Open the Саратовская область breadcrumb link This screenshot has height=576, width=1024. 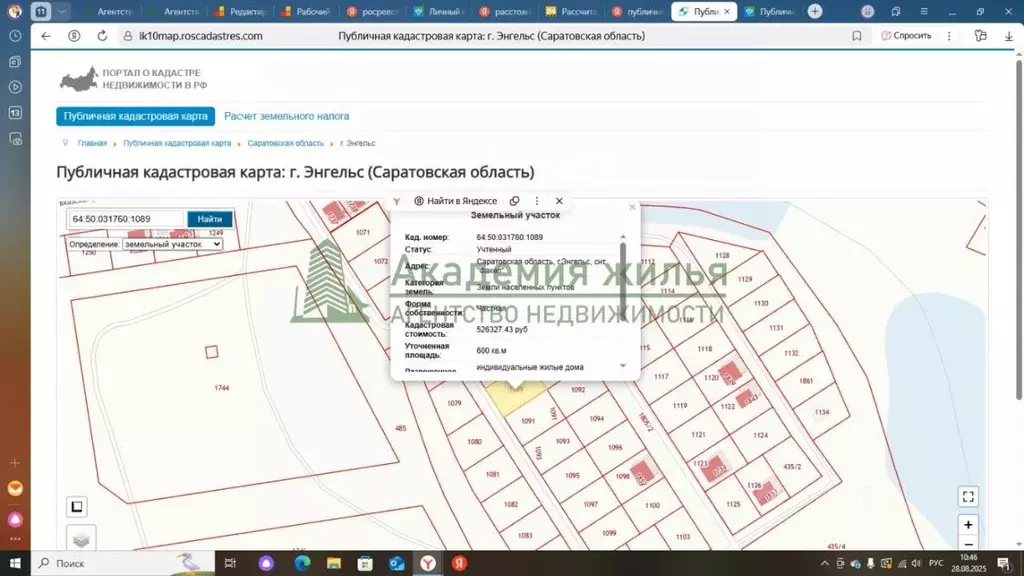coord(288,143)
